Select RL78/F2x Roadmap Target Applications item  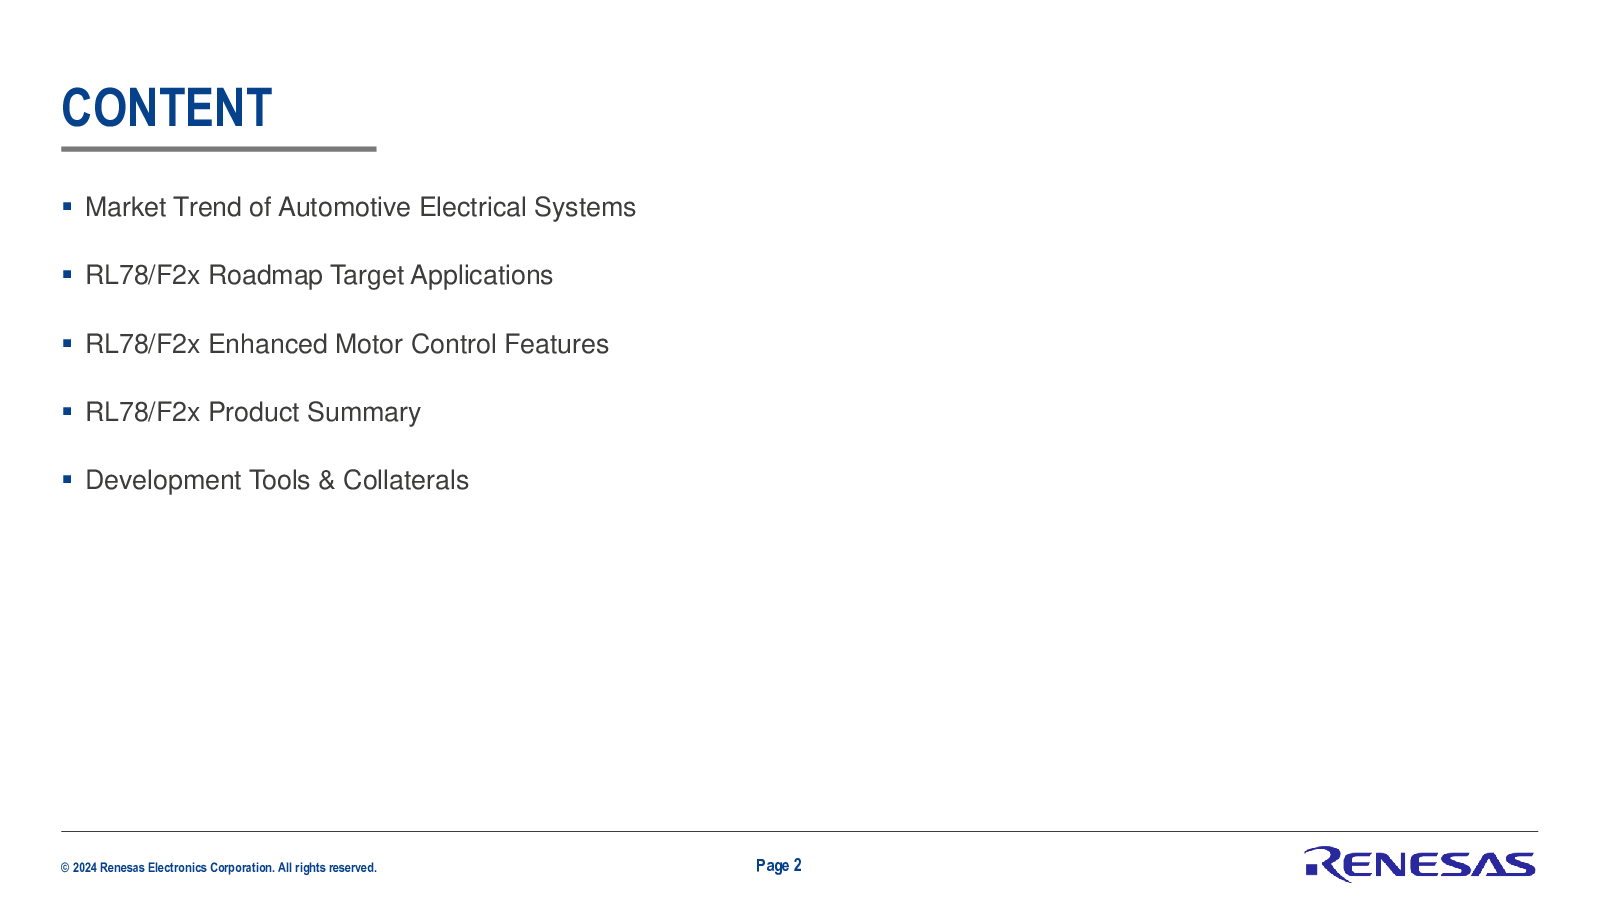[x=319, y=276]
